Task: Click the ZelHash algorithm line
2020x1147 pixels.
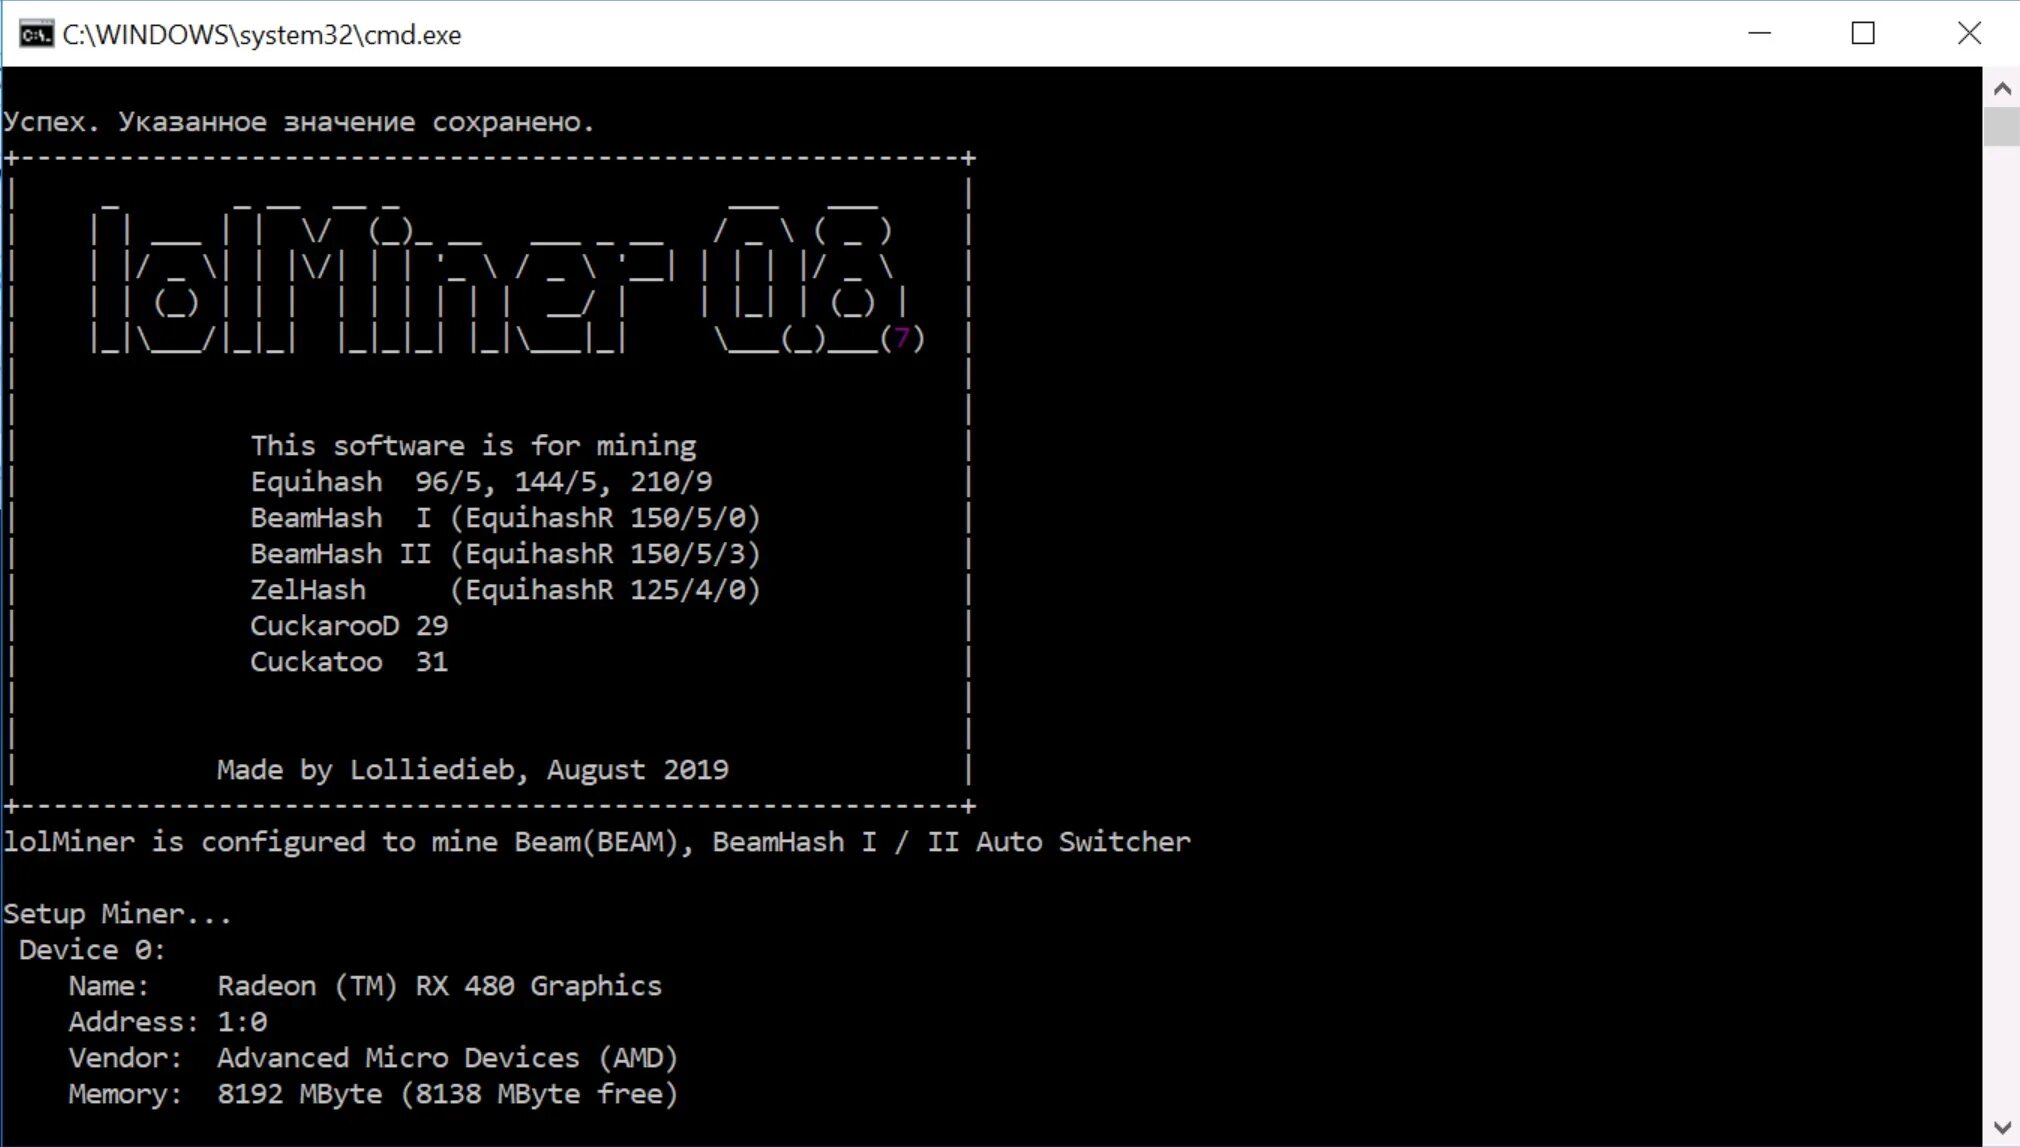Action: tap(505, 590)
